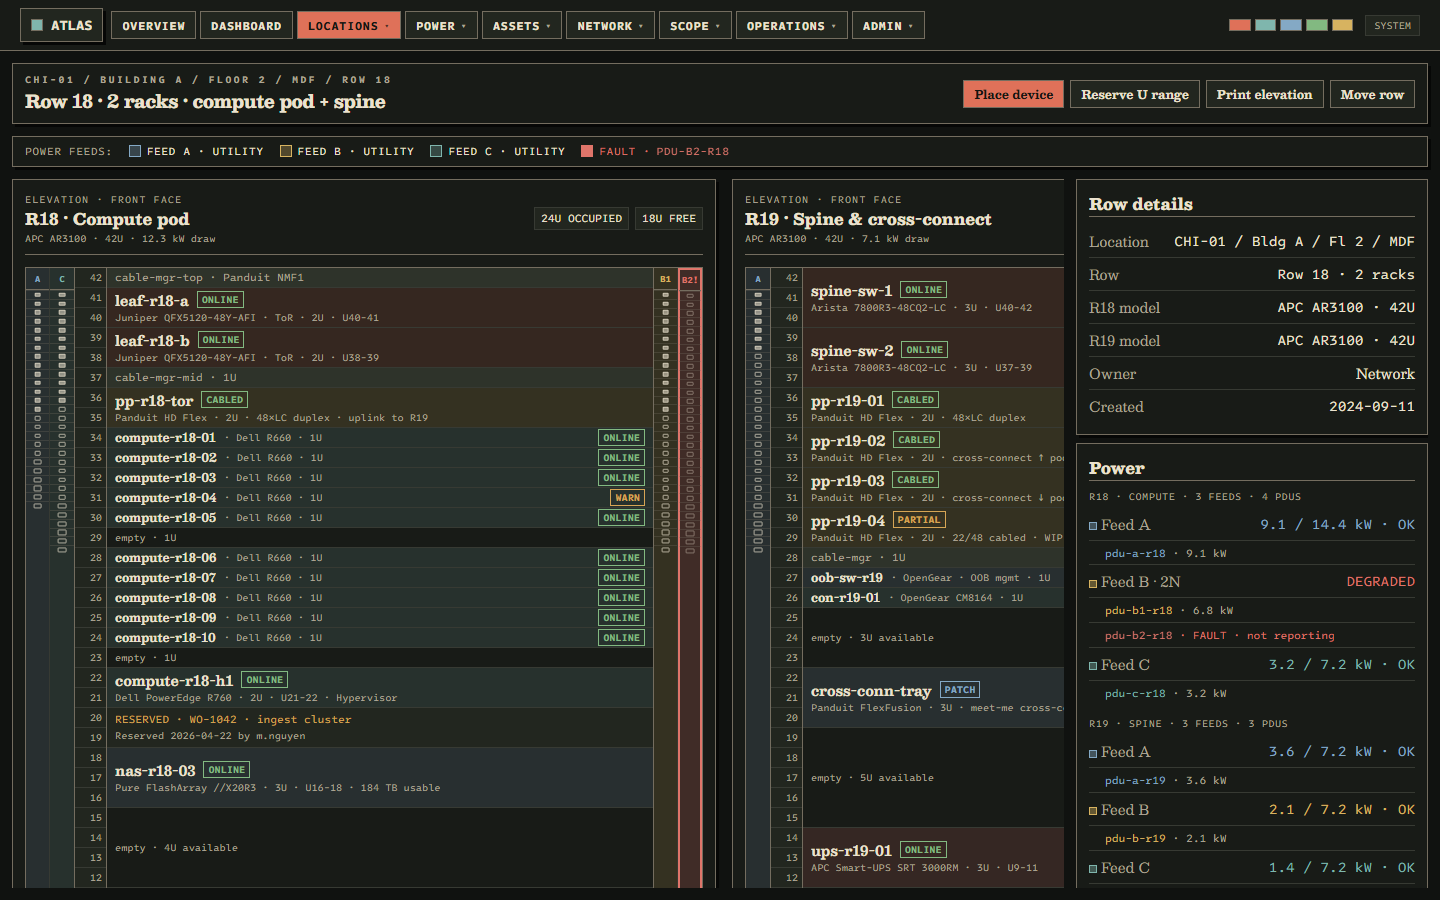Click the Feed B · 2N square icon
This screenshot has width=1440, height=900.
pyautogui.click(x=1093, y=583)
